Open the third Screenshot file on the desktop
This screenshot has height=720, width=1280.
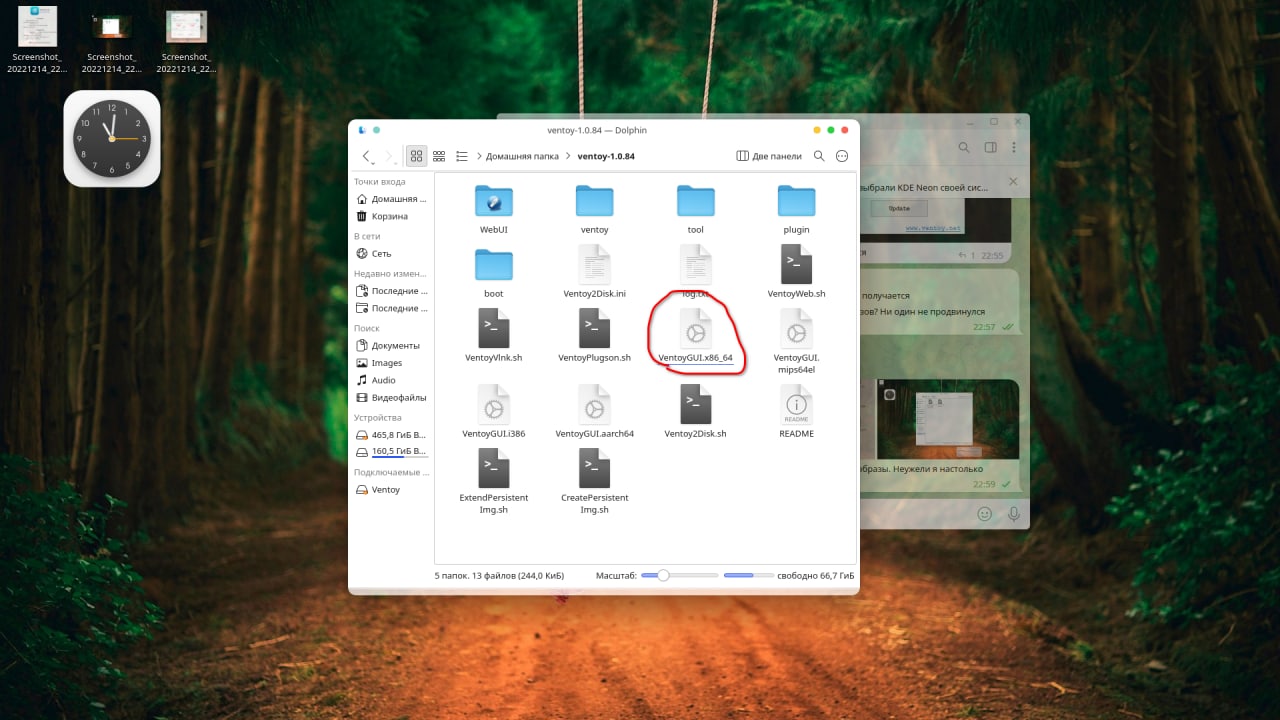click(186, 41)
